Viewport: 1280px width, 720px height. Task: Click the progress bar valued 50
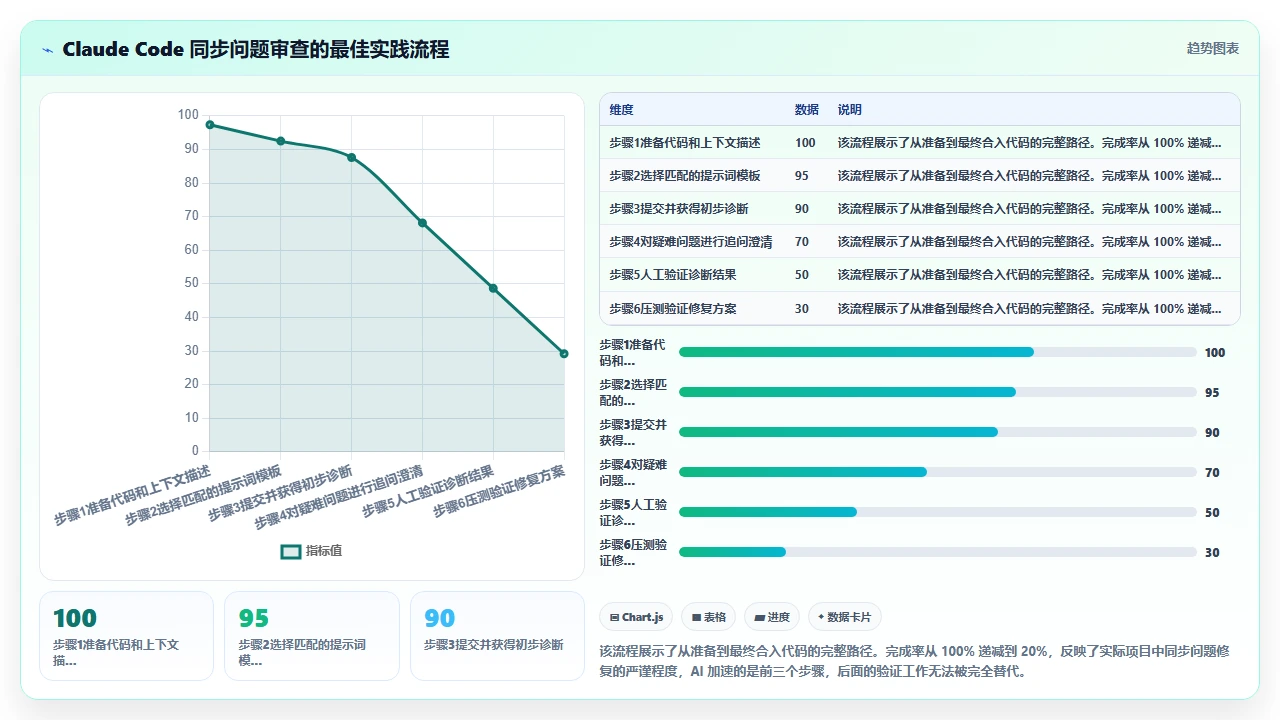(937, 512)
